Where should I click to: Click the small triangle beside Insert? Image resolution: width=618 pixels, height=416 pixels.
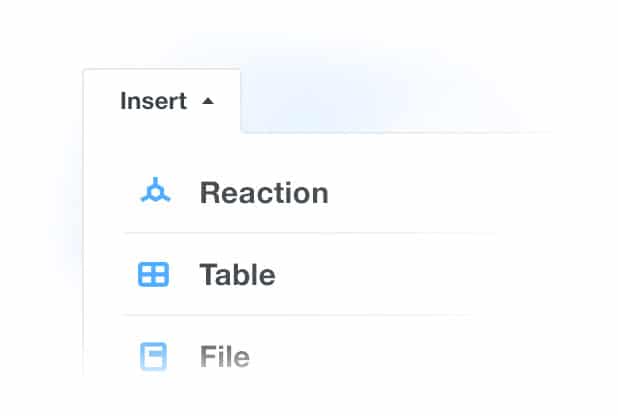207,101
